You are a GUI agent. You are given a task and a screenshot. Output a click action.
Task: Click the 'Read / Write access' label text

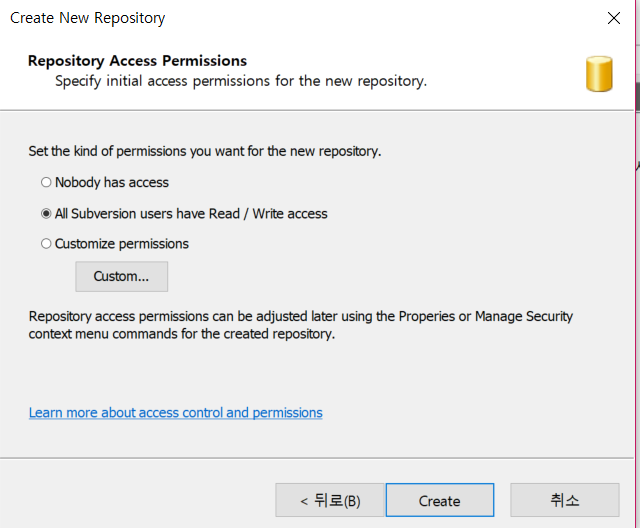pyautogui.click(x=268, y=214)
